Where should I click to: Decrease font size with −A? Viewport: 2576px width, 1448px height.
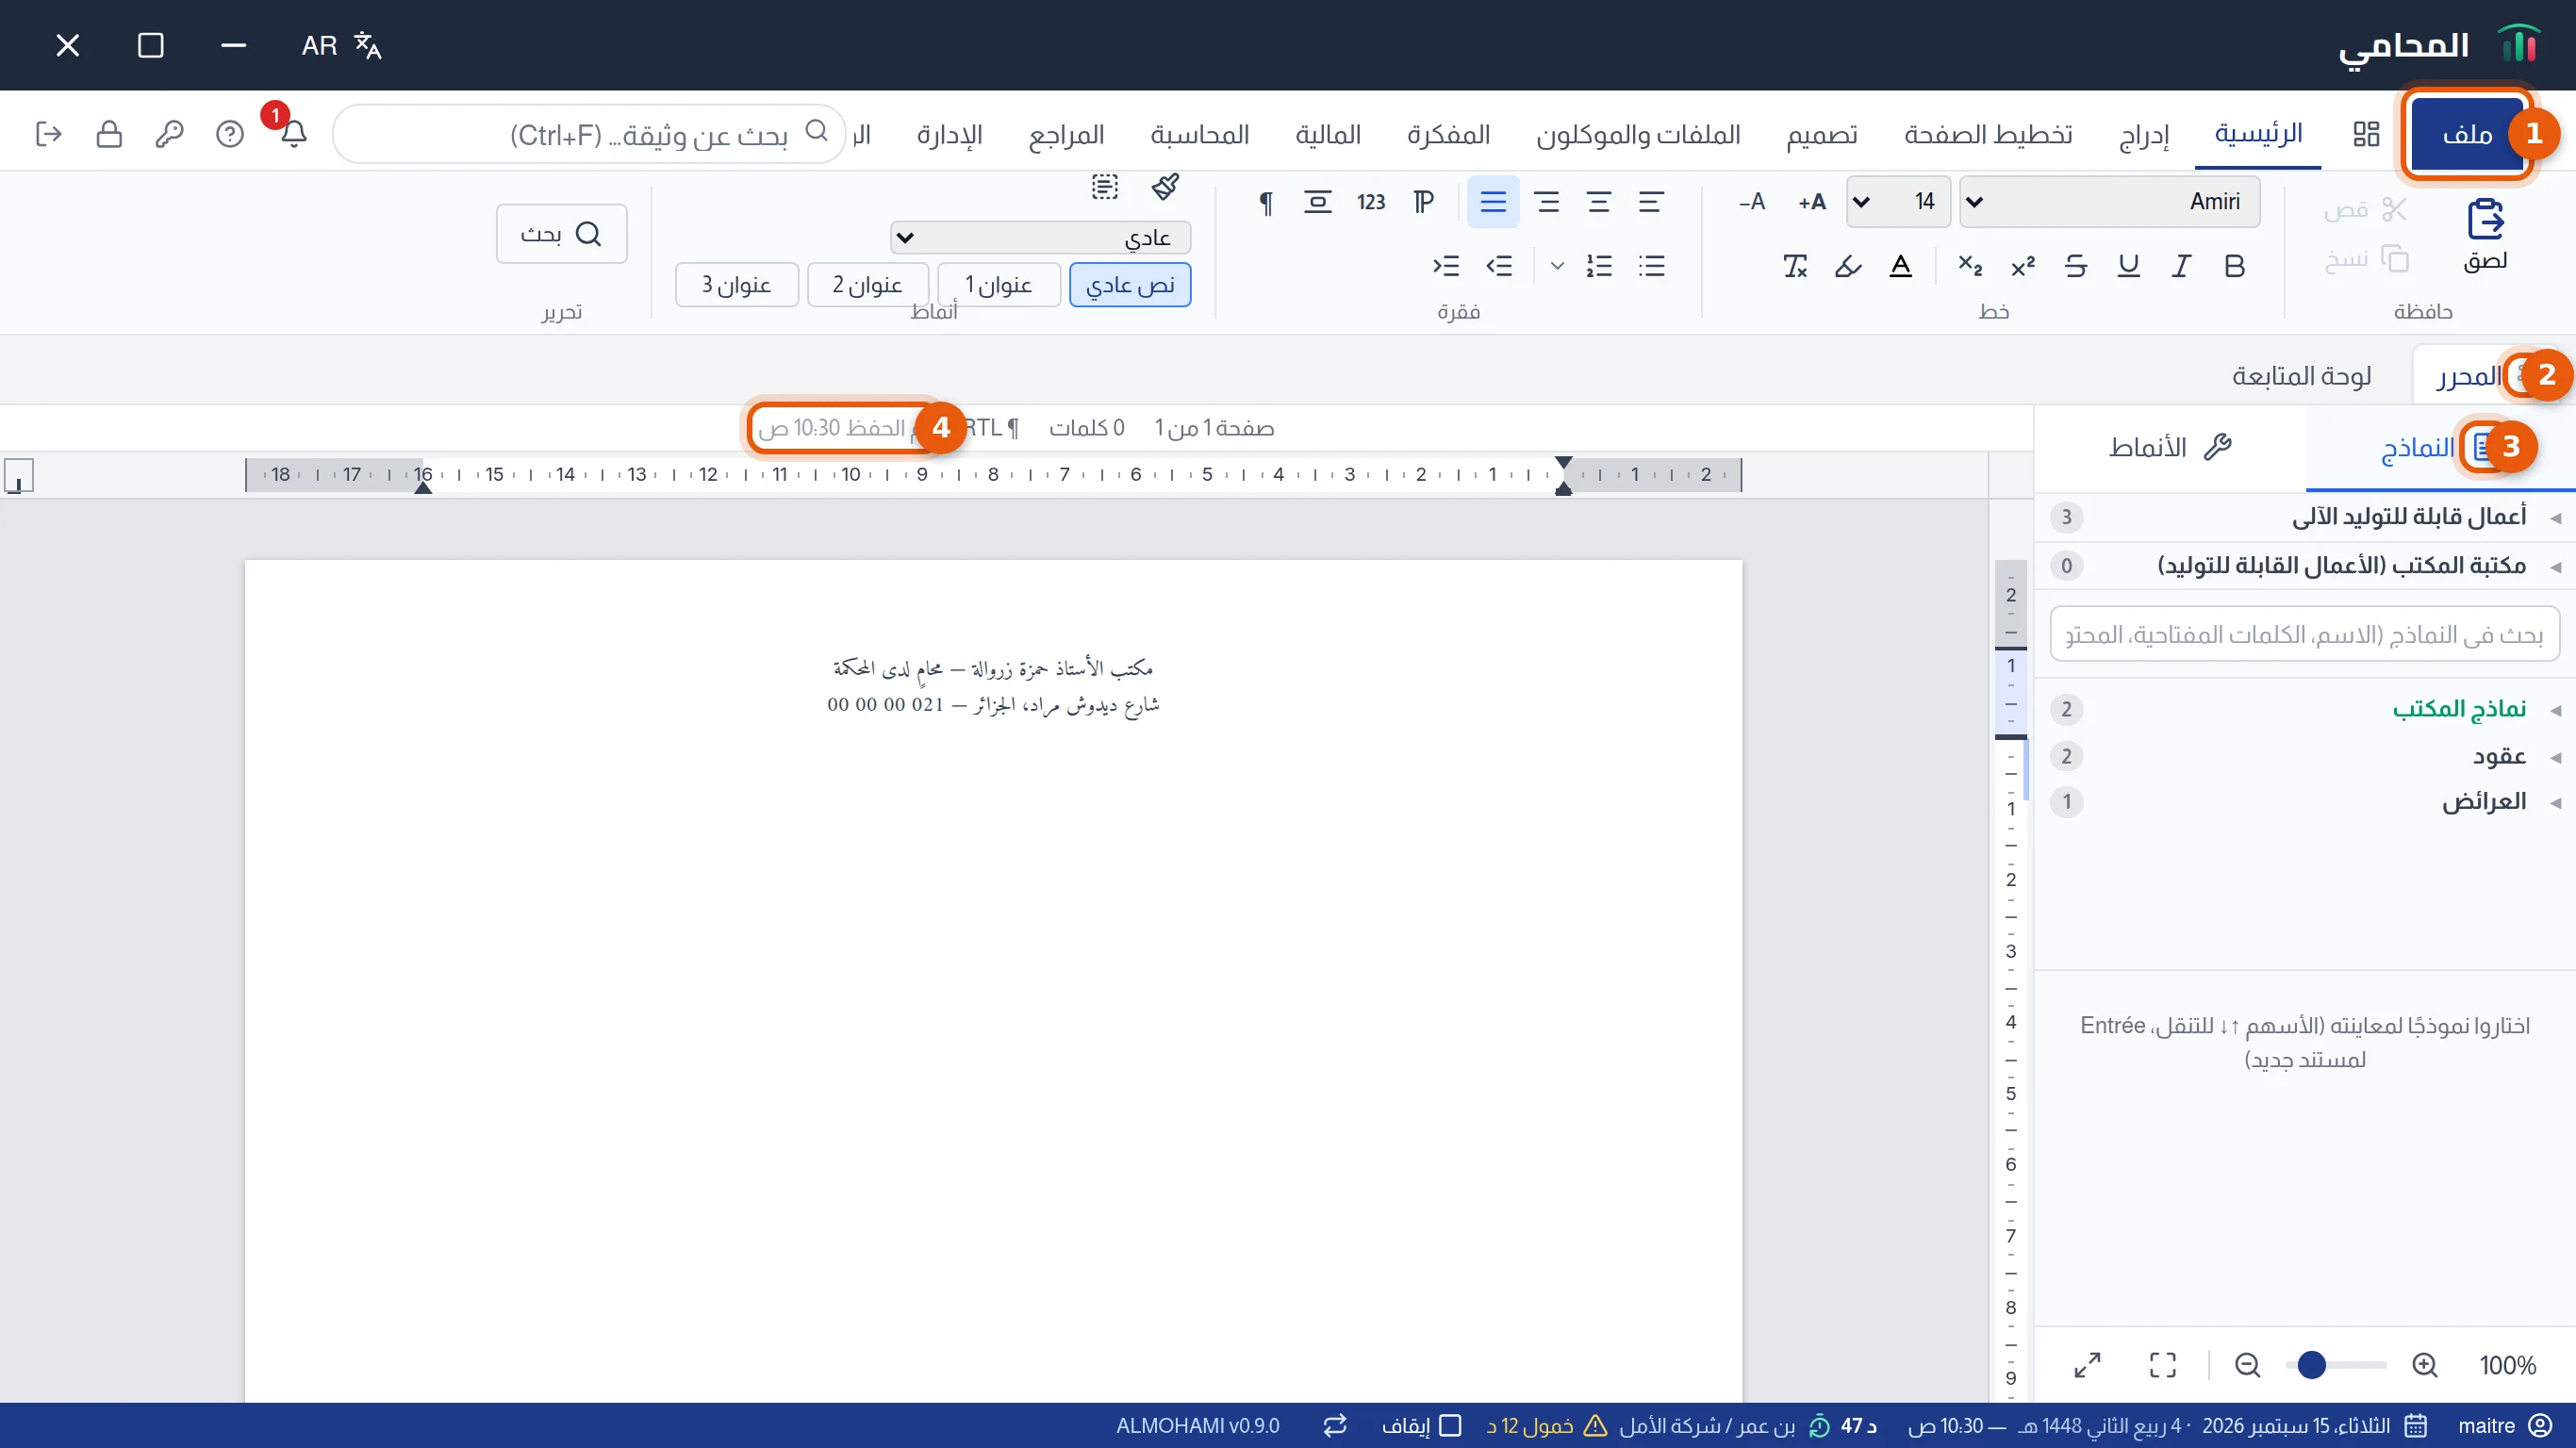1752,202
